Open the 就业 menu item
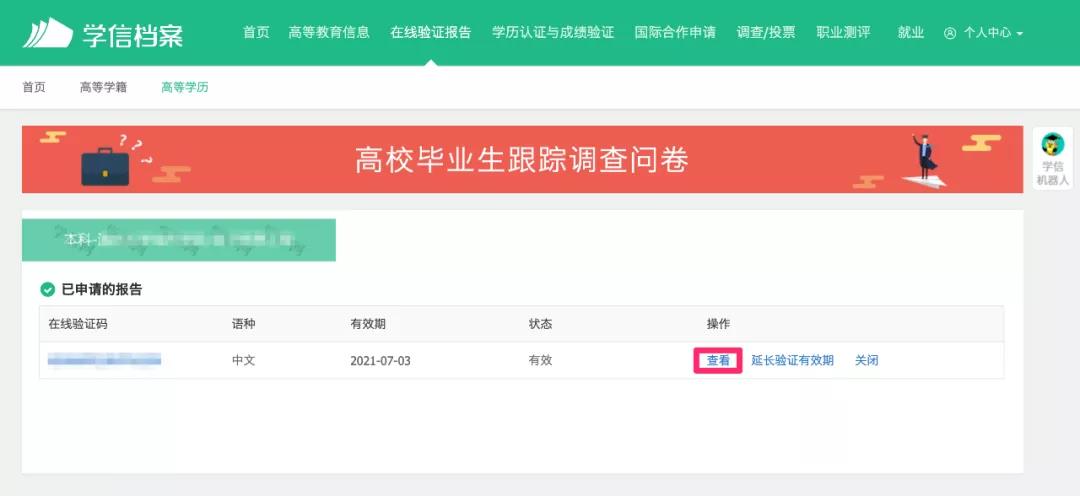Viewport: 1080px width, 496px height. (x=910, y=32)
